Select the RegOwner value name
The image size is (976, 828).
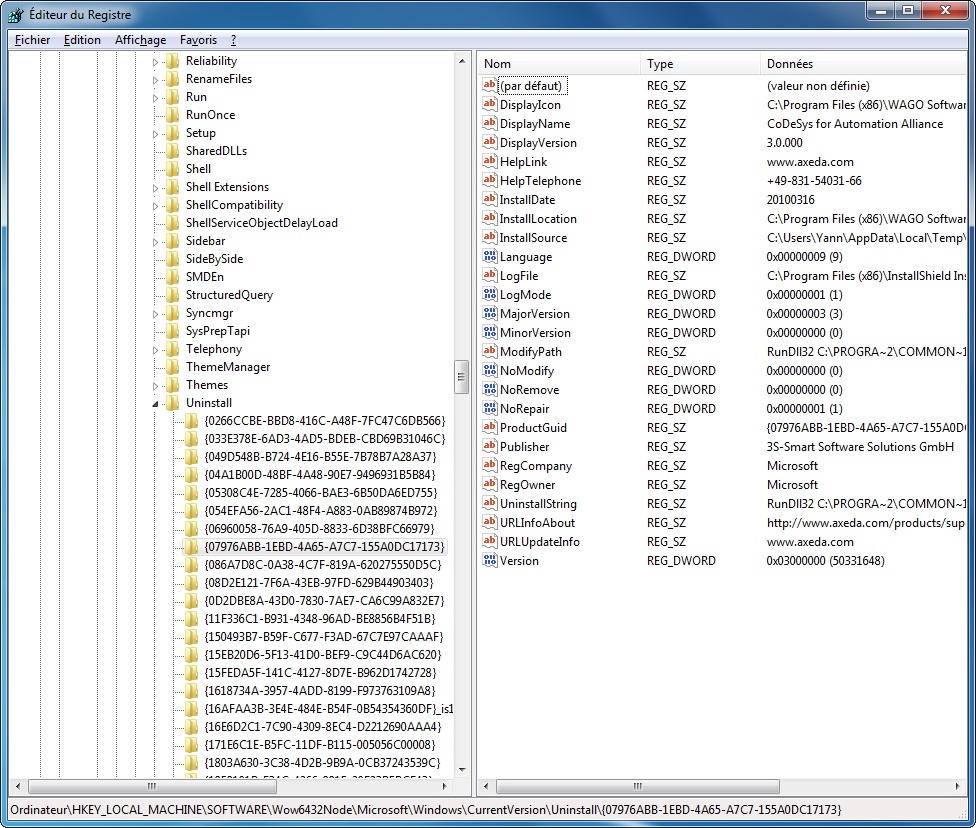(x=528, y=484)
